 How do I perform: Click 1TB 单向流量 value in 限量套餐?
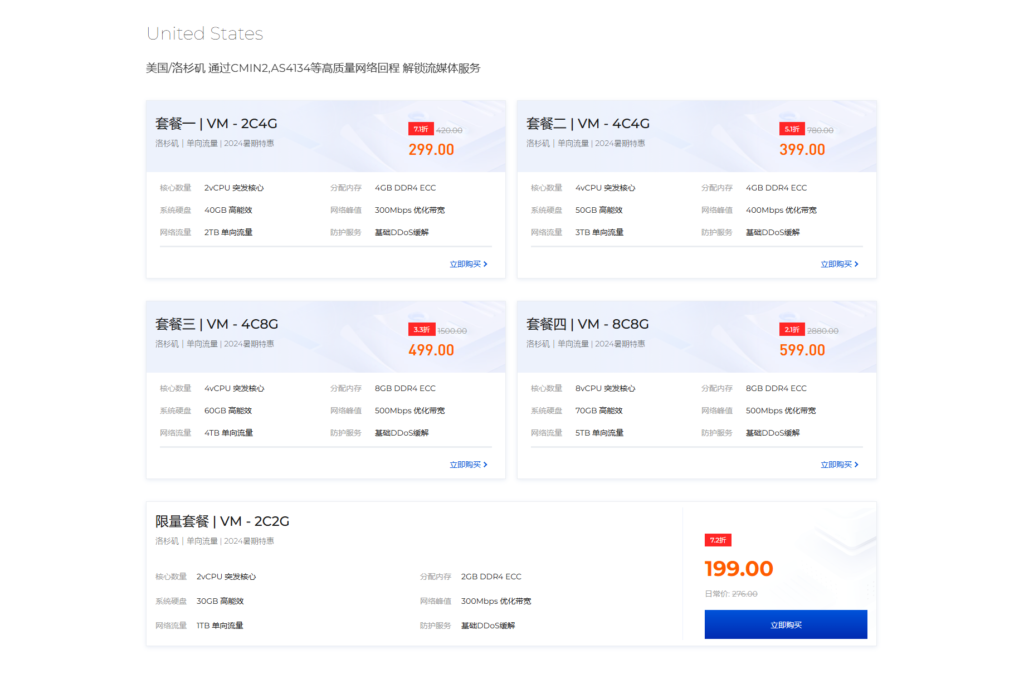pyautogui.click(x=219, y=626)
